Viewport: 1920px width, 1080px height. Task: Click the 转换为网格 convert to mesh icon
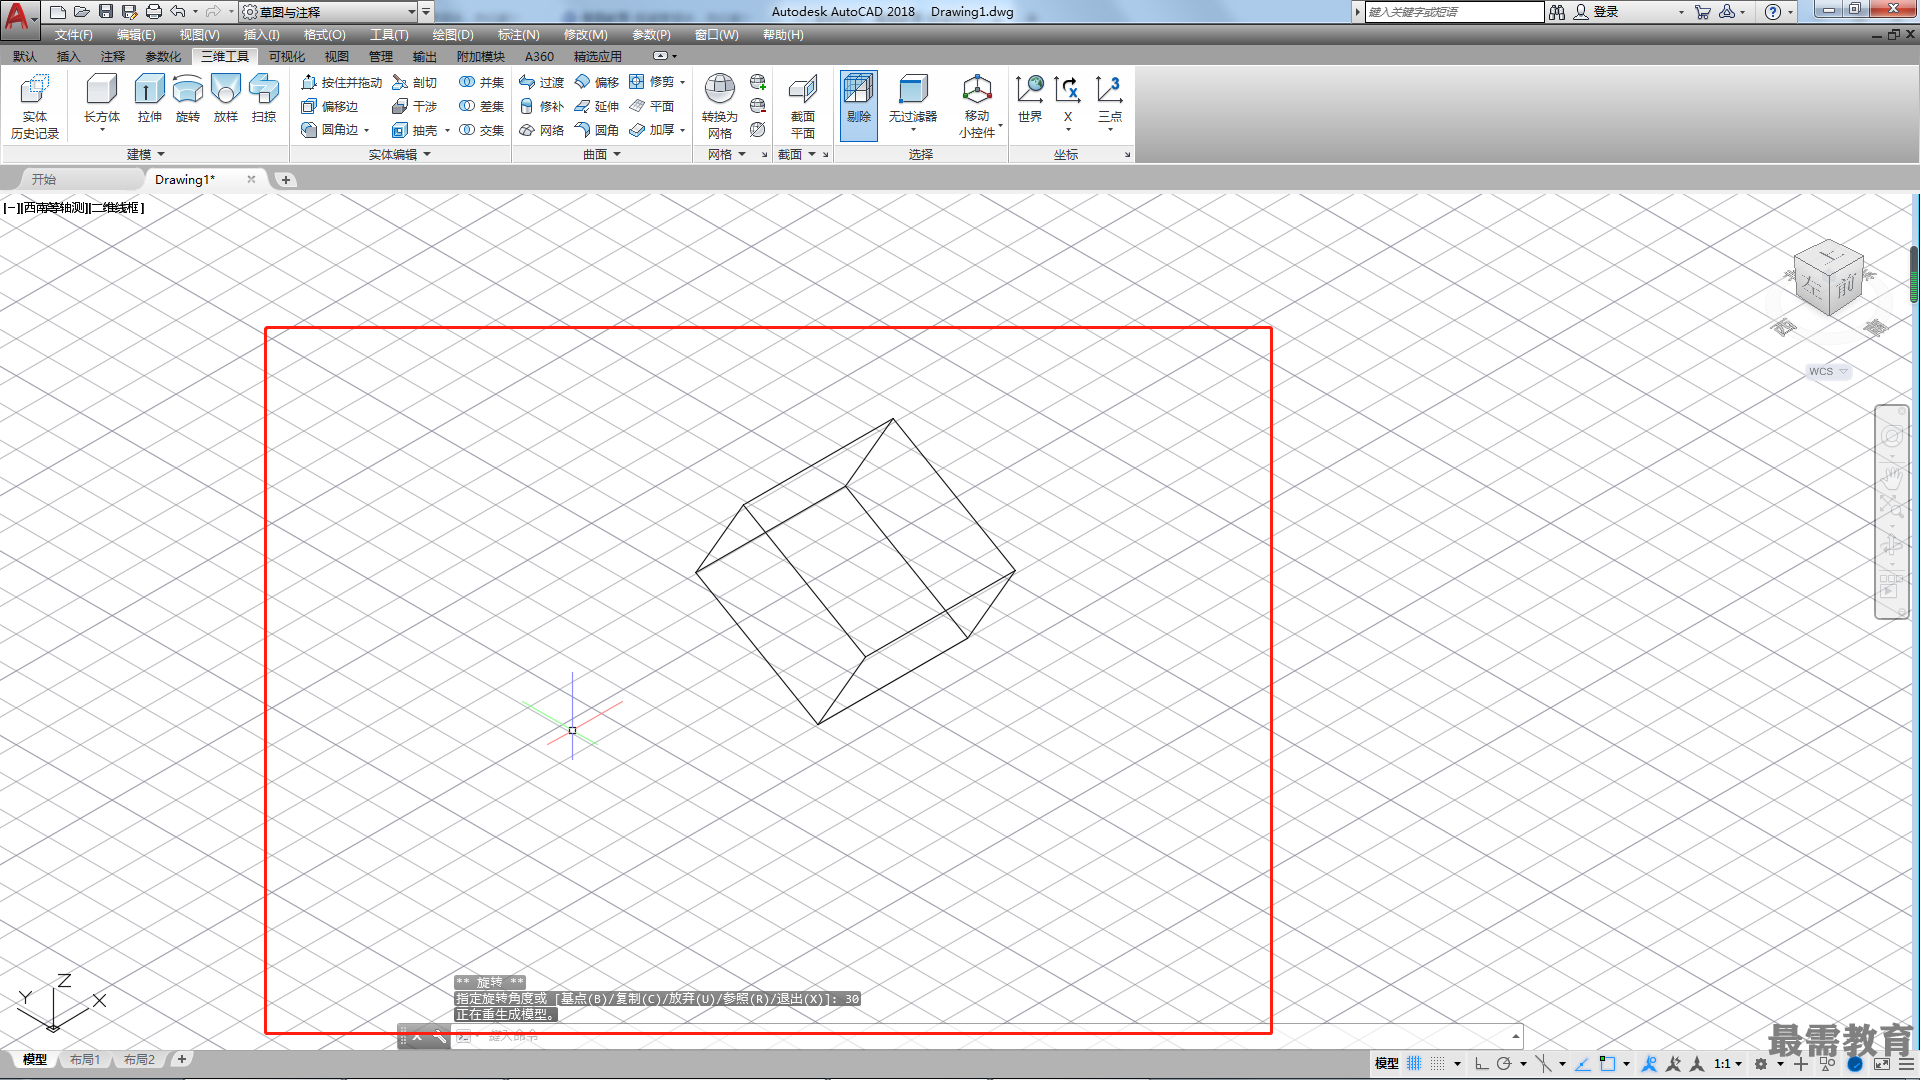(x=720, y=106)
